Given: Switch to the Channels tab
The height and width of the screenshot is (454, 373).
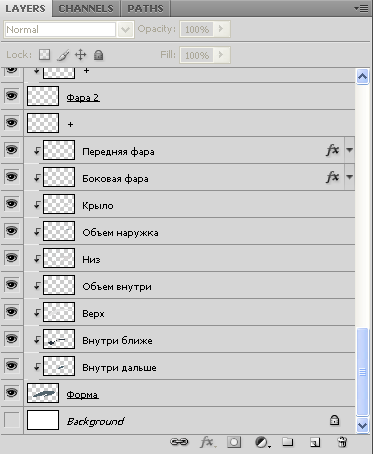Looking at the screenshot, I should [x=86, y=8].
